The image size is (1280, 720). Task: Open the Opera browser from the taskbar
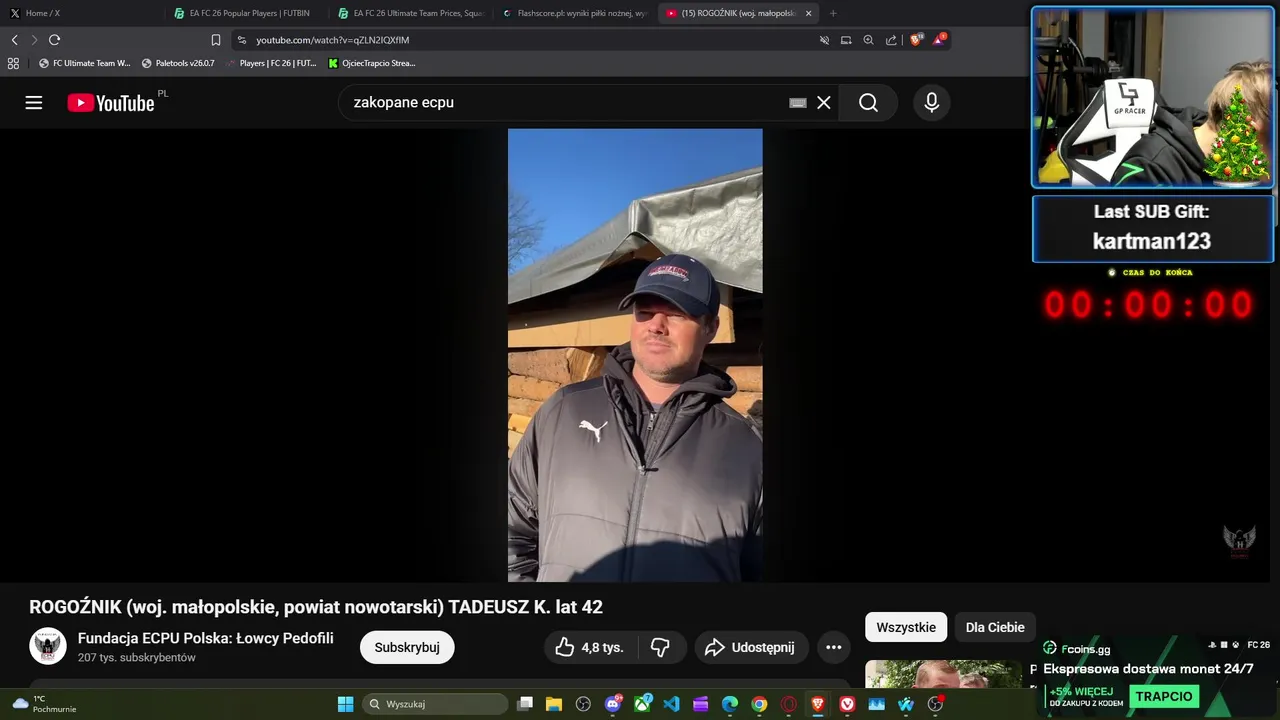[789, 704]
